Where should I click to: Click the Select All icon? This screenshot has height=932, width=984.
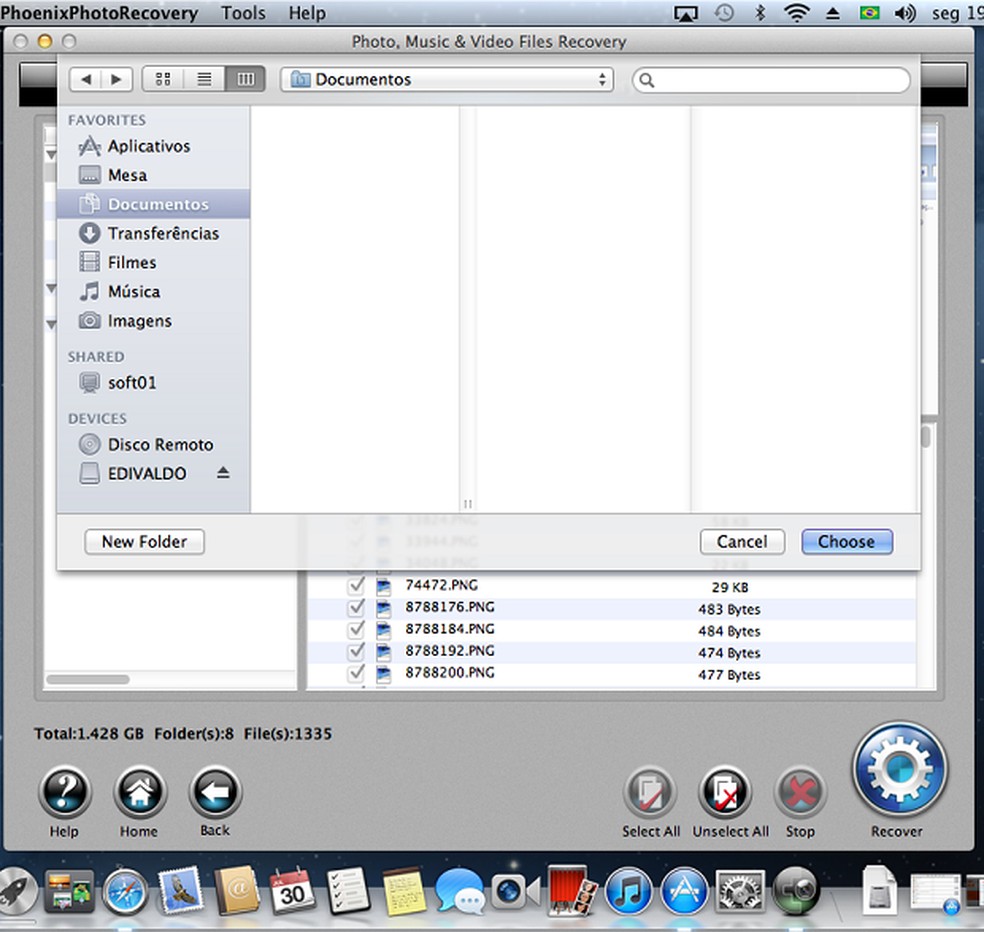point(650,791)
